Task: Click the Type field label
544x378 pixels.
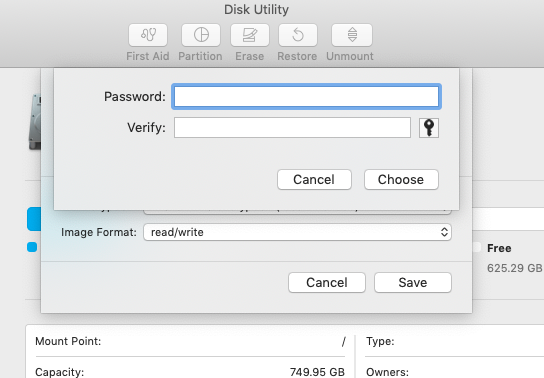Action: tap(380, 341)
